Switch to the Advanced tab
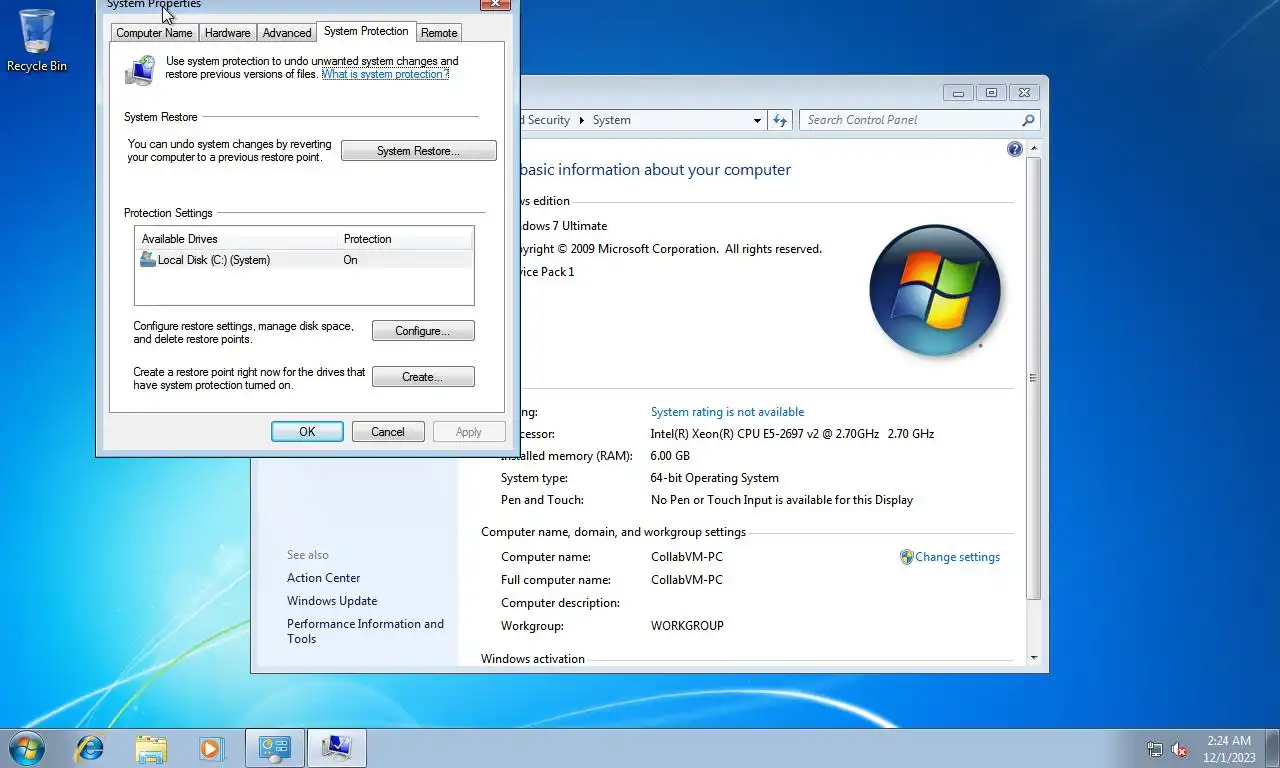 pos(287,33)
